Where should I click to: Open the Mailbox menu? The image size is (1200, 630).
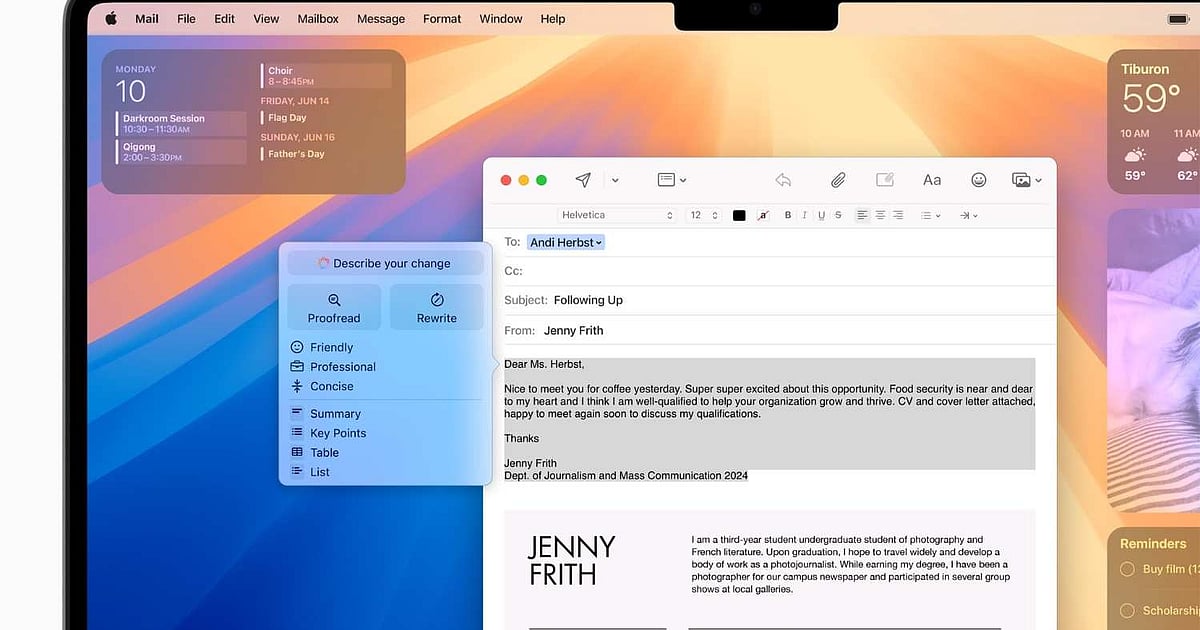[318, 18]
